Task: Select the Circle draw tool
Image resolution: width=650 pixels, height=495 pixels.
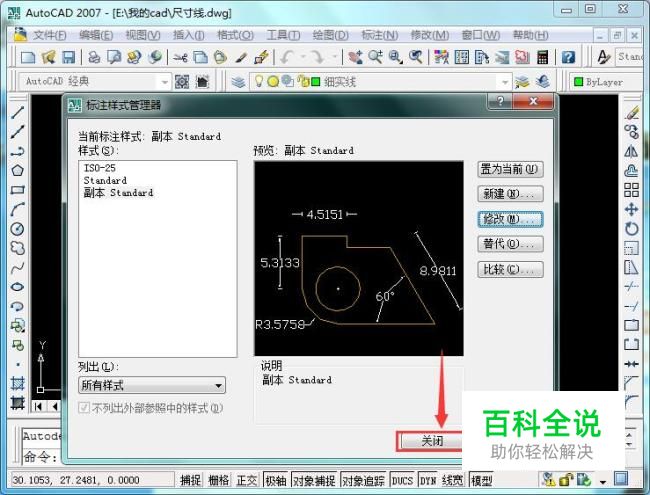Action: (17, 229)
